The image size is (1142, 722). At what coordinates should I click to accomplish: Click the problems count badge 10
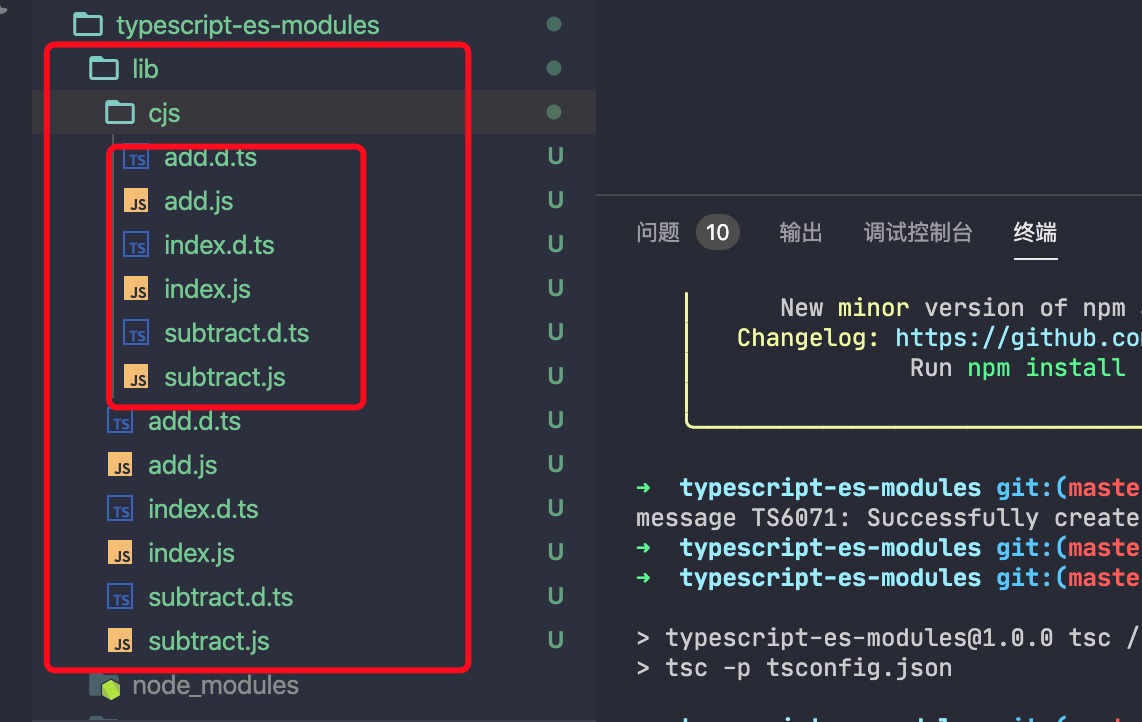717,233
